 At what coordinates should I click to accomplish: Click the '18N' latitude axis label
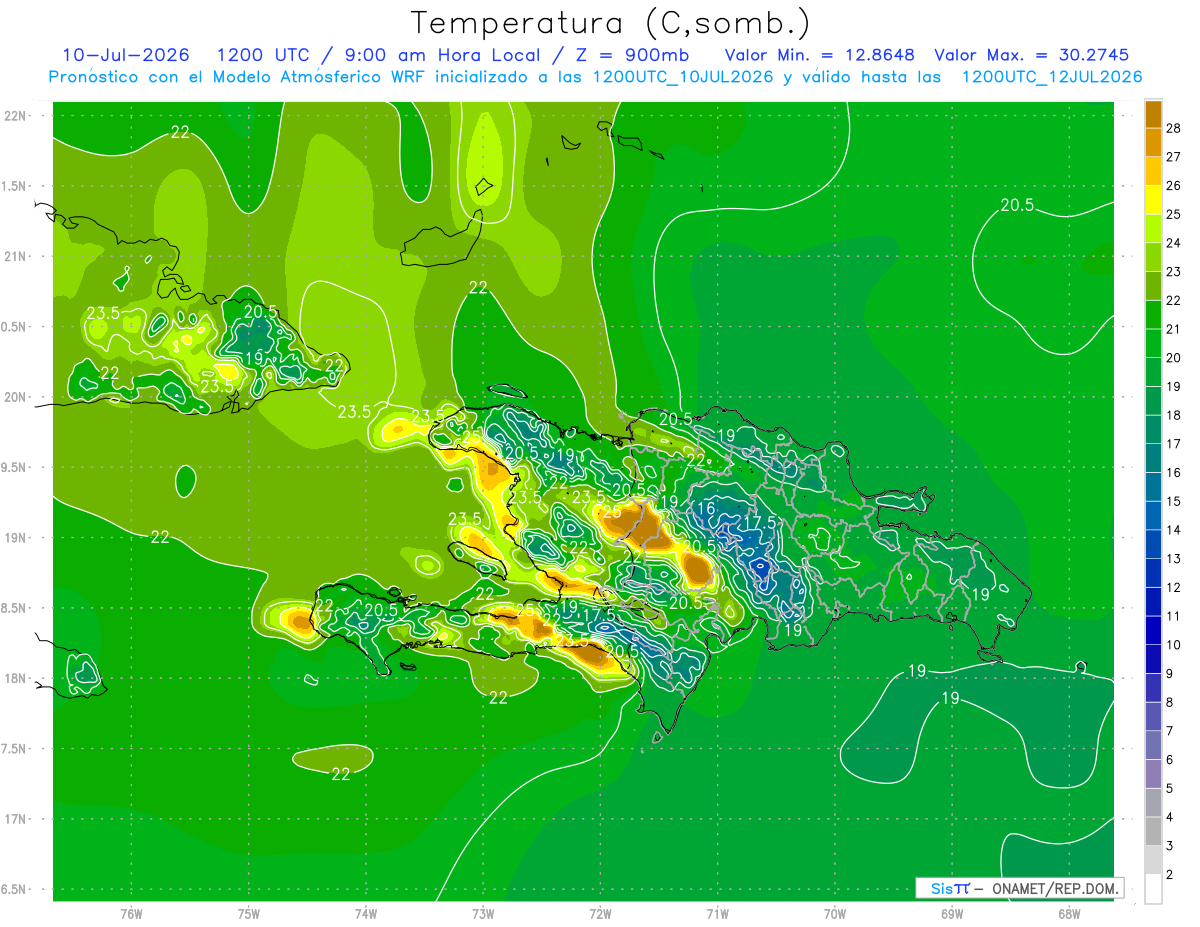pyautogui.click(x=16, y=678)
